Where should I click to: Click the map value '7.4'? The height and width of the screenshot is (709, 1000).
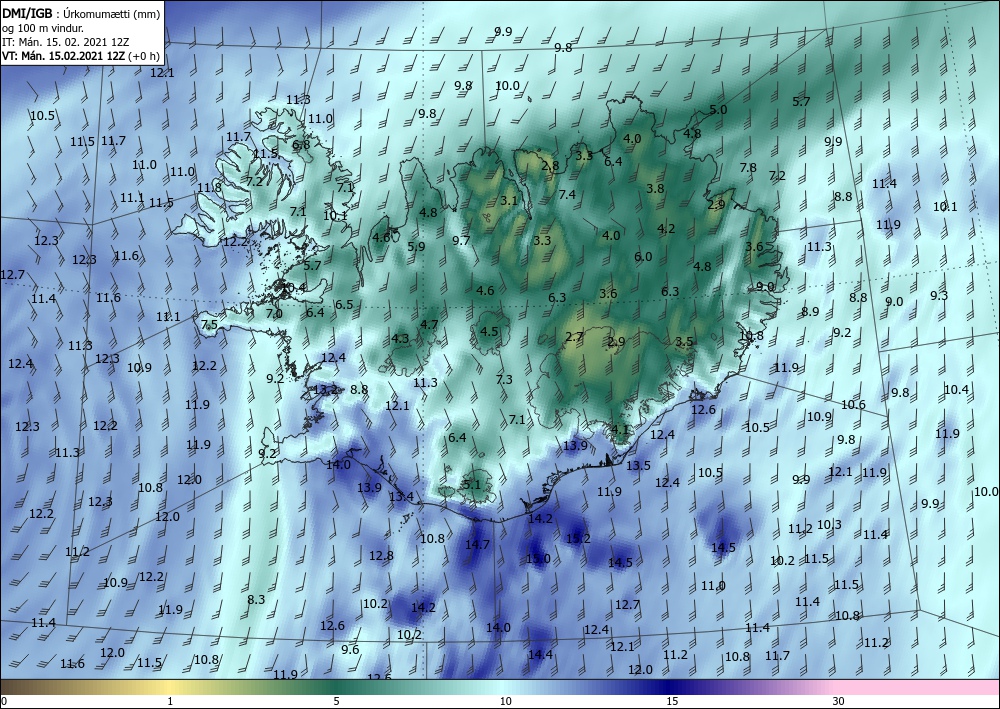tap(567, 194)
